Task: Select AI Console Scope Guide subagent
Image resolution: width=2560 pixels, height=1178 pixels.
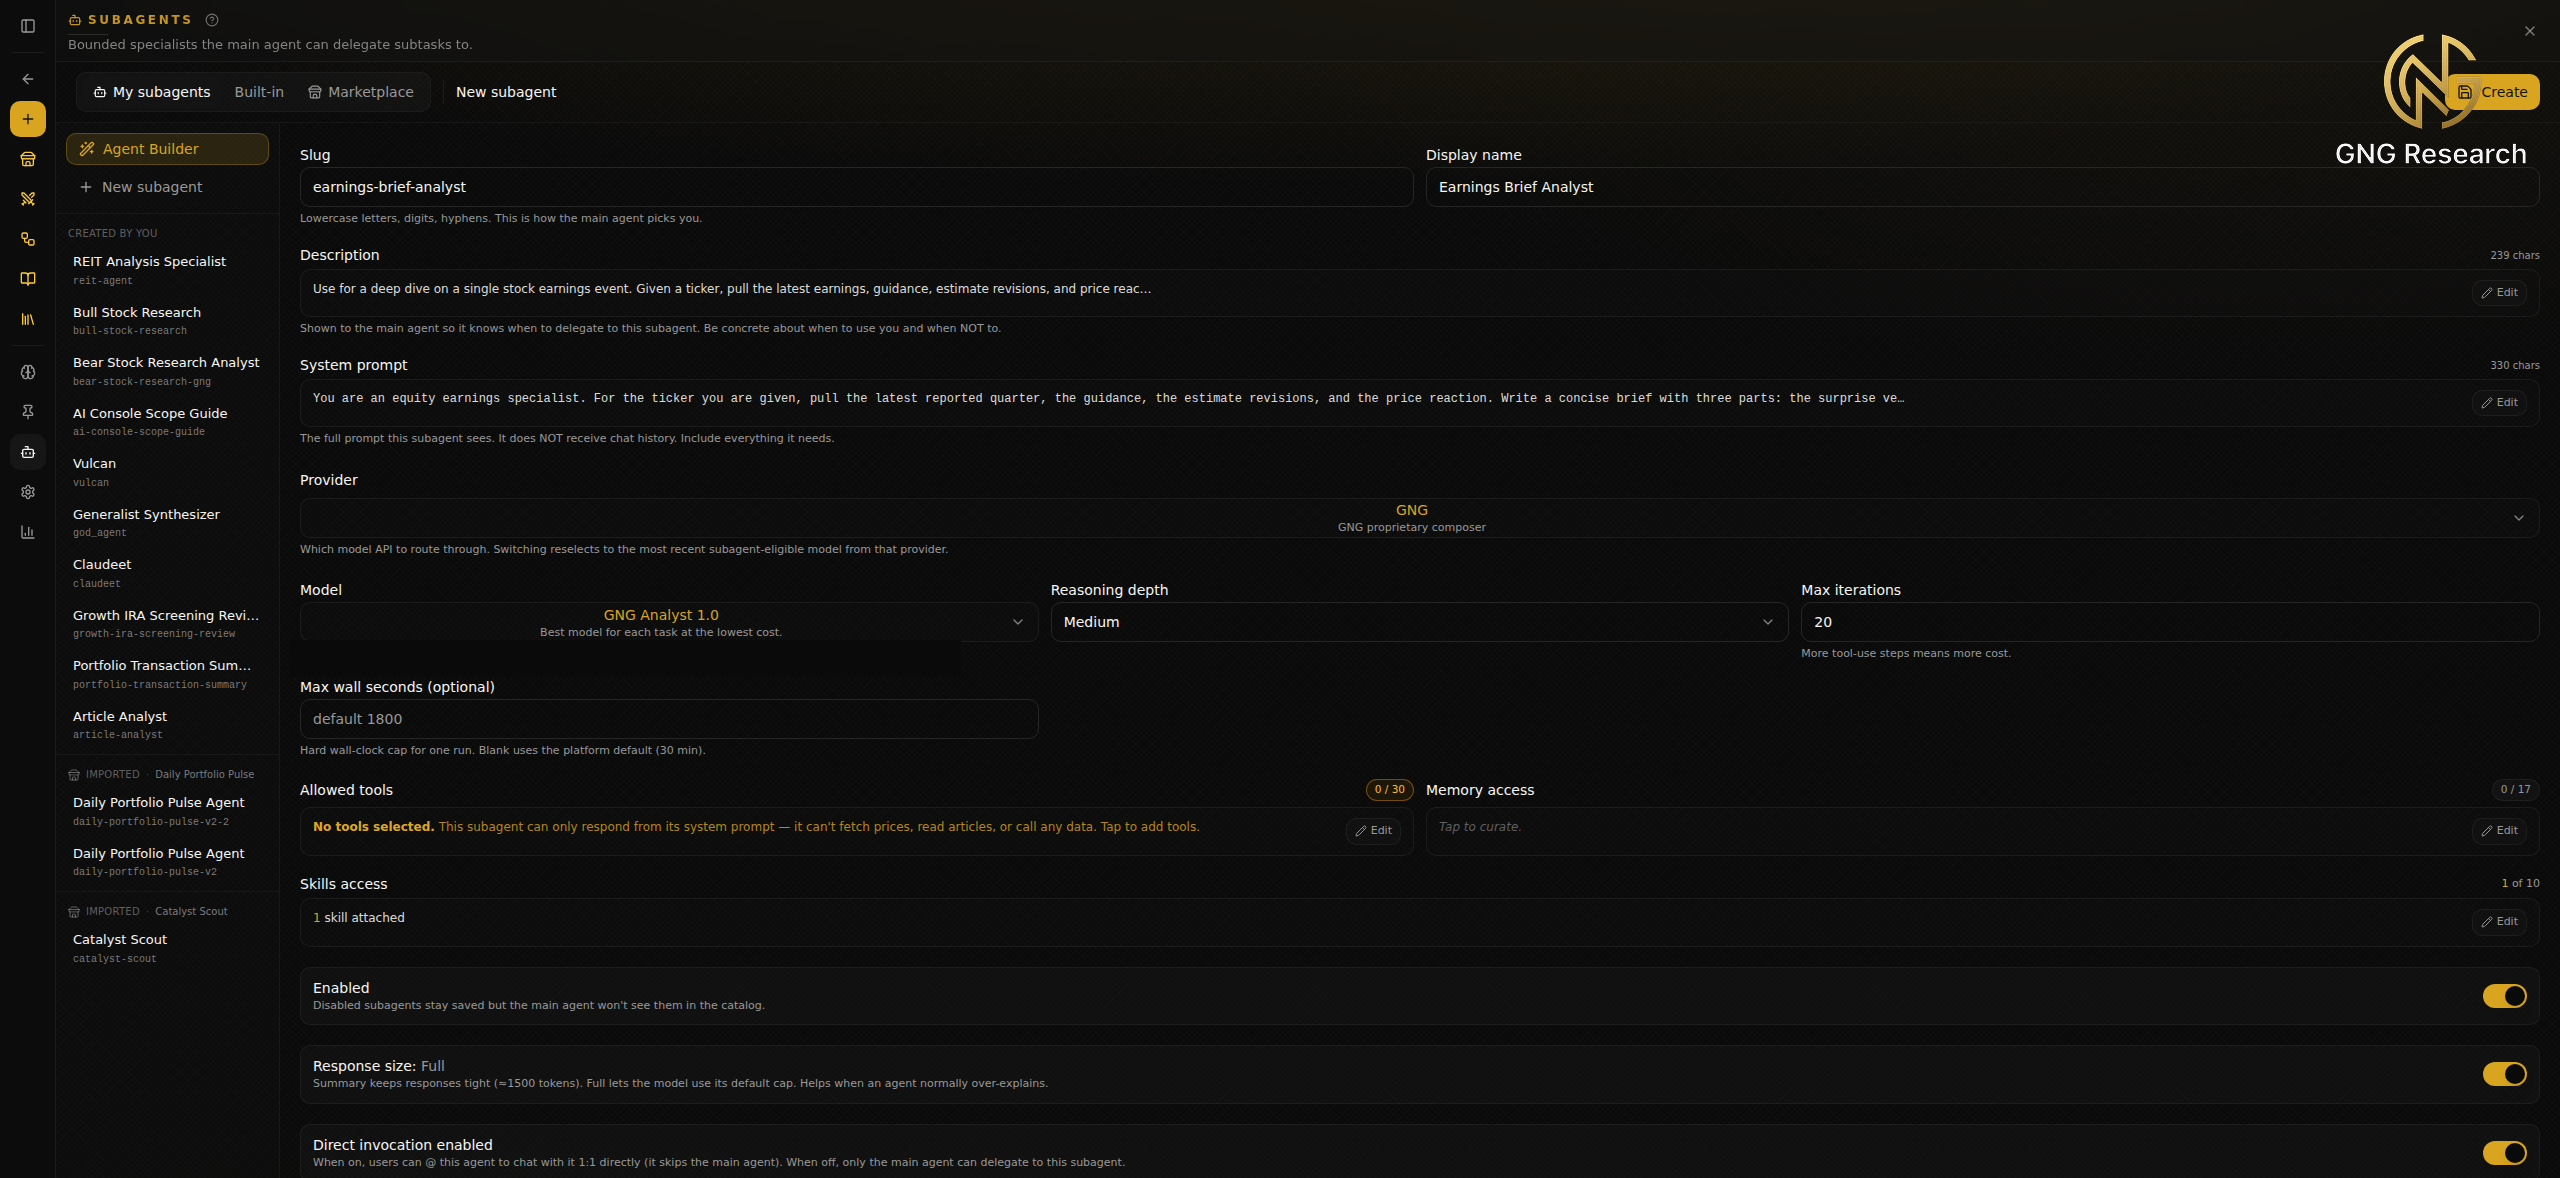Action: pyautogui.click(x=167, y=422)
